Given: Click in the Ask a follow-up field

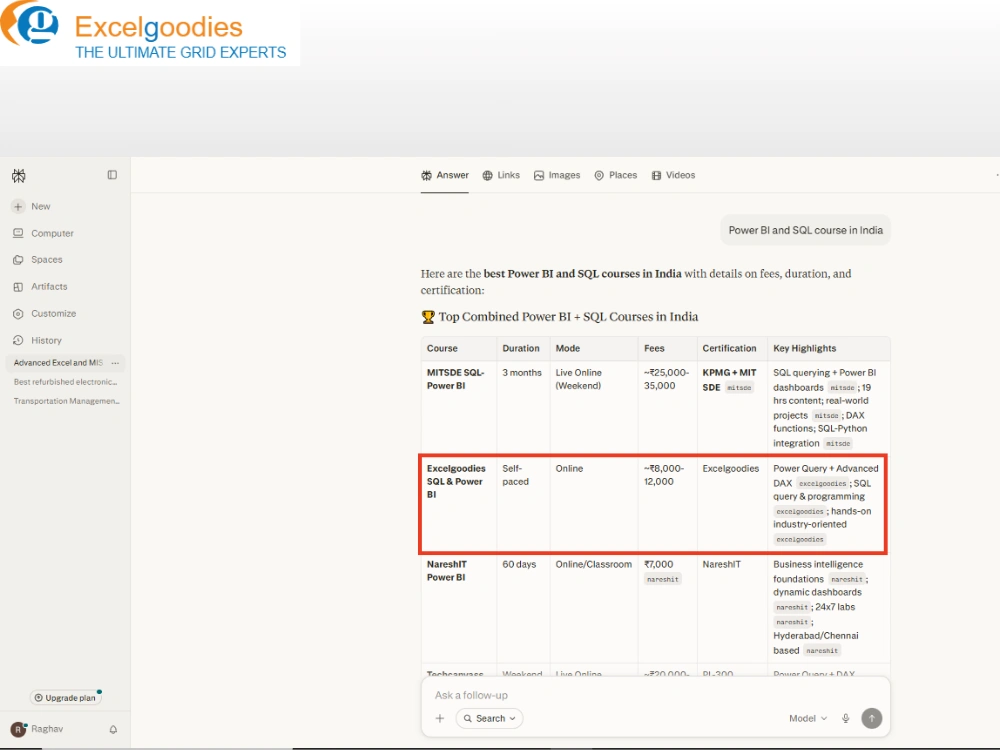Looking at the screenshot, I should 655,695.
